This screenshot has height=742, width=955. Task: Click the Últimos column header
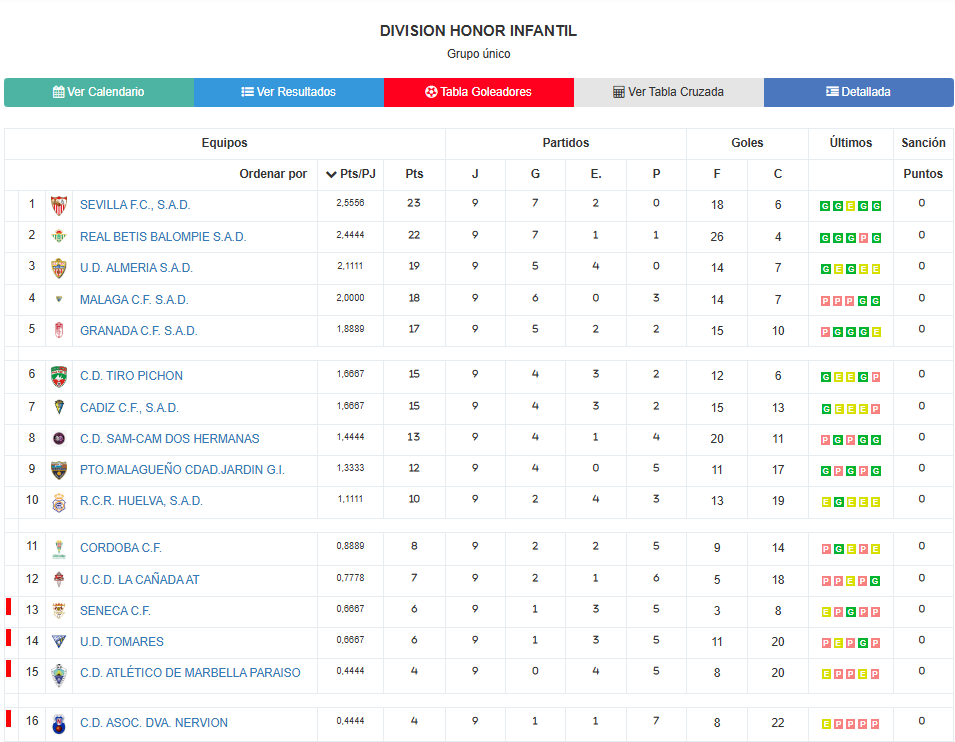pyautogui.click(x=851, y=143)
